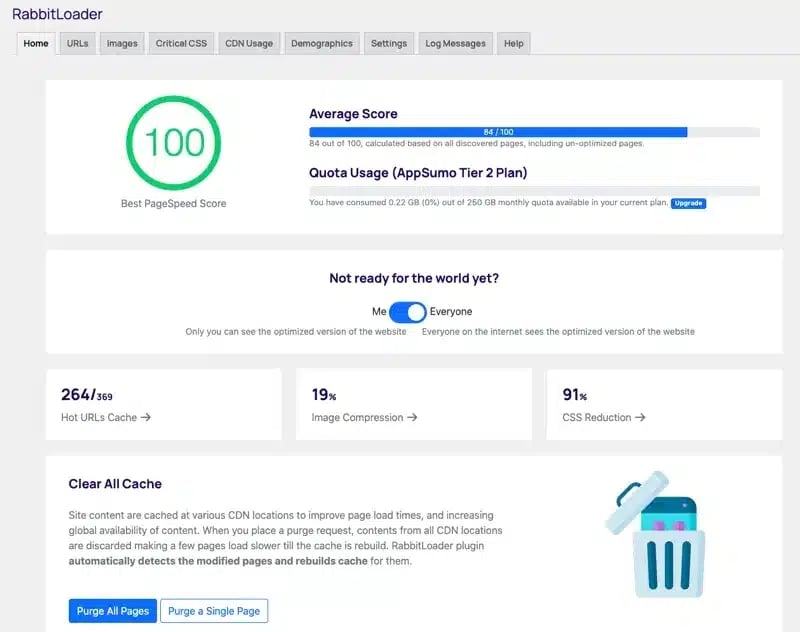Open the URLs tab
Image resolution: width=800 pixels, height=632 pixels.
tap(77, 44)
